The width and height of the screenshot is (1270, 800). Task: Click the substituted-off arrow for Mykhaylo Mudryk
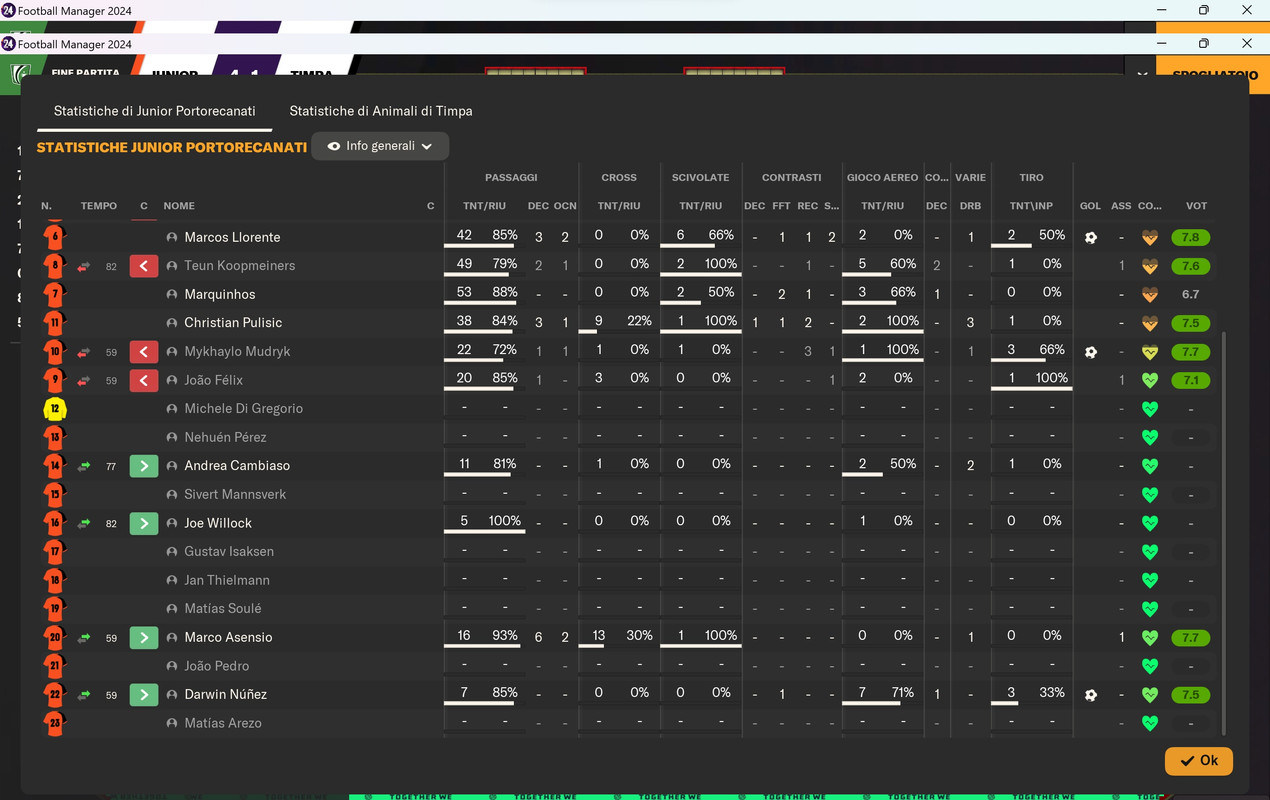tap(144, 352)
